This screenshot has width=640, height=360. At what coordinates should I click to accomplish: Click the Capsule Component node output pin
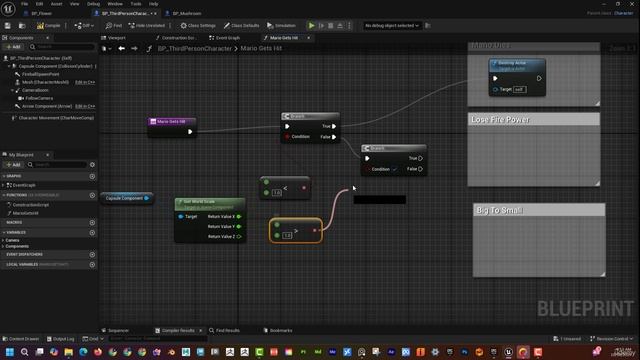tap(147, 198)
